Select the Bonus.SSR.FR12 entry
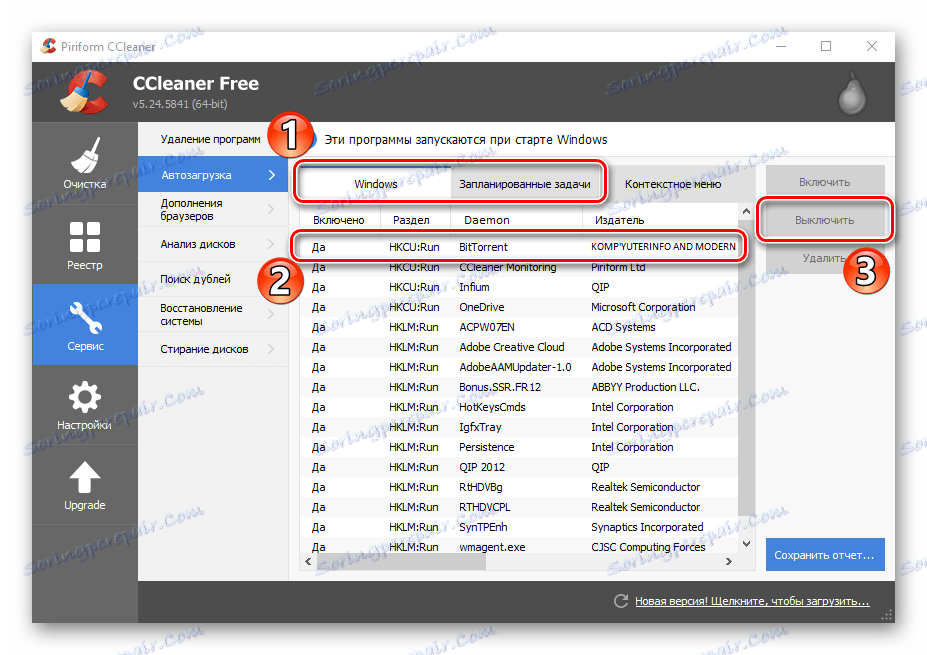927x655 pixels. (519, 387)
